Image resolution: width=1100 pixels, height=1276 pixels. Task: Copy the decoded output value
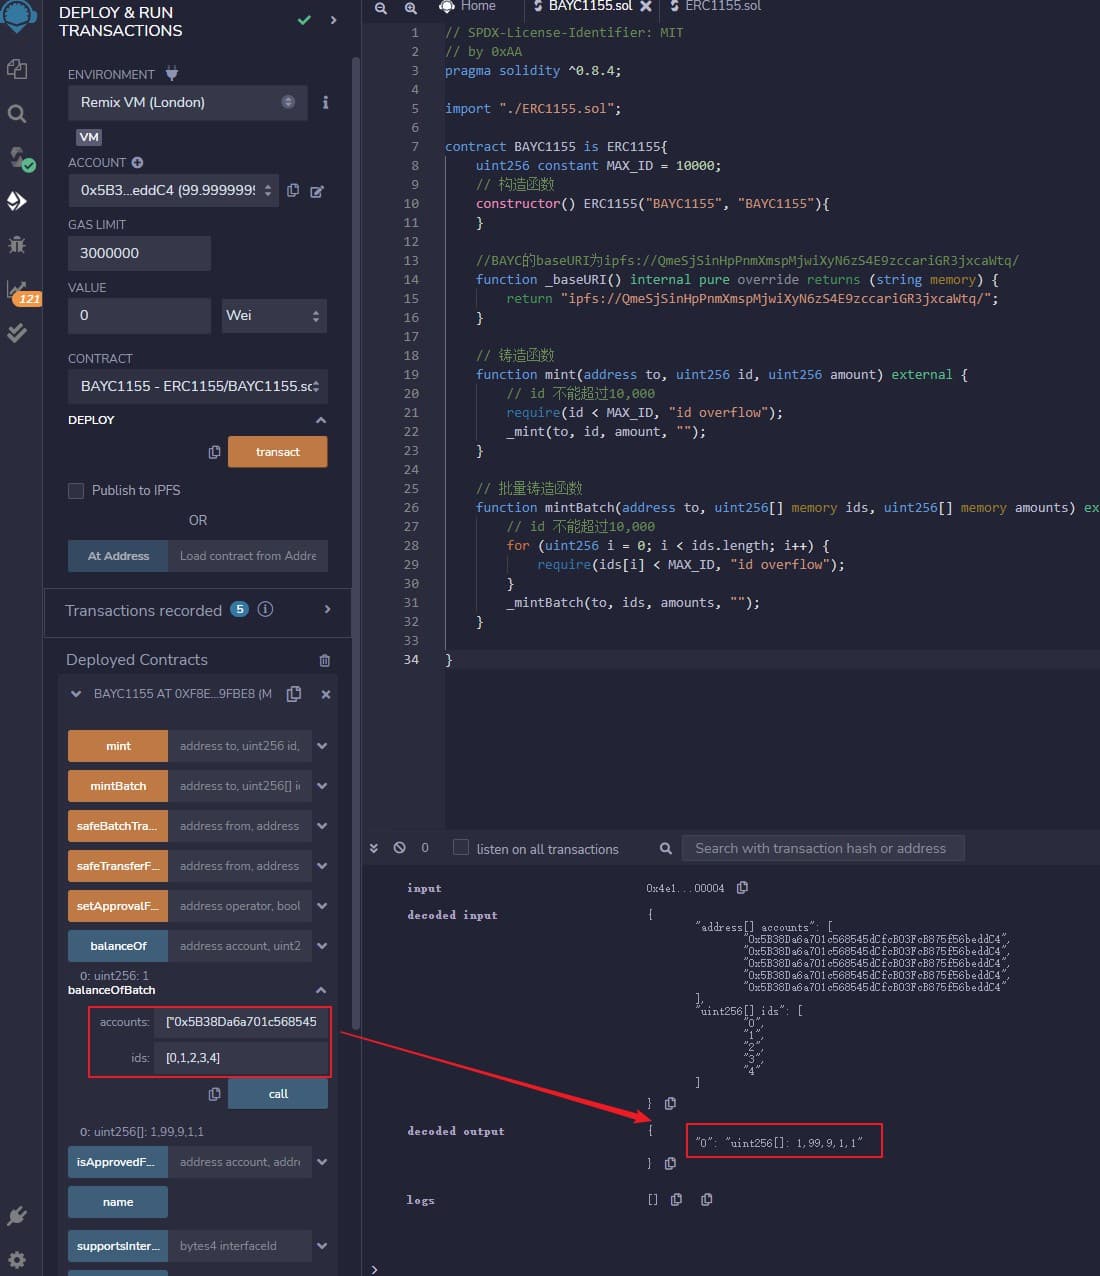pyautogui.click(x=670, y=1163)
